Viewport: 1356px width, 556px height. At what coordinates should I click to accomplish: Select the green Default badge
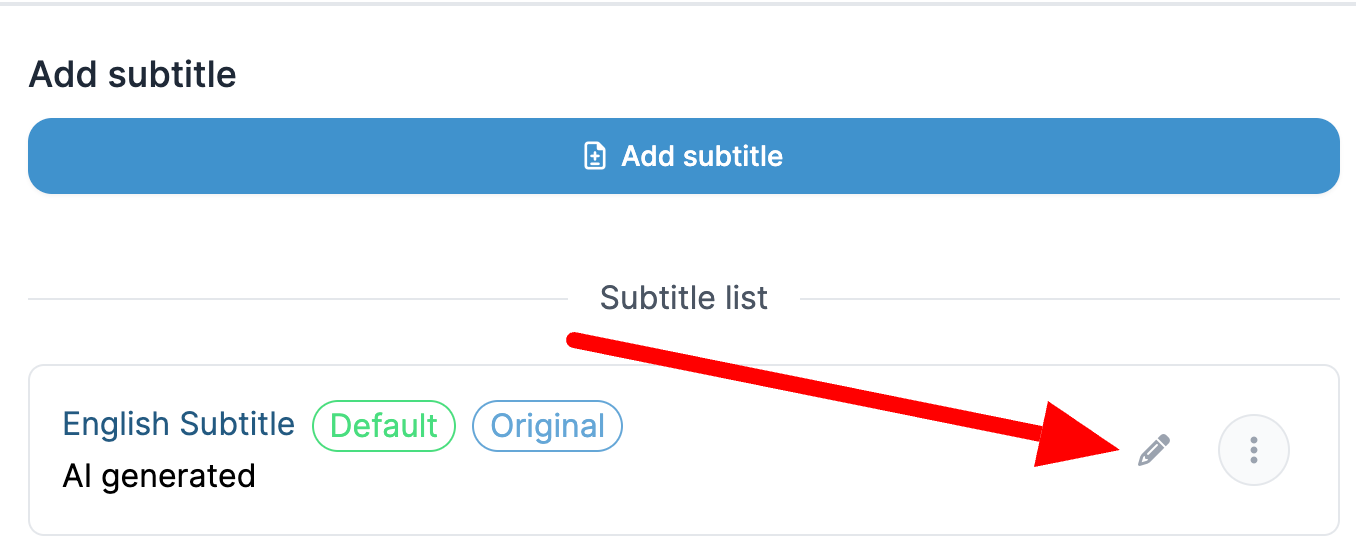384,426
